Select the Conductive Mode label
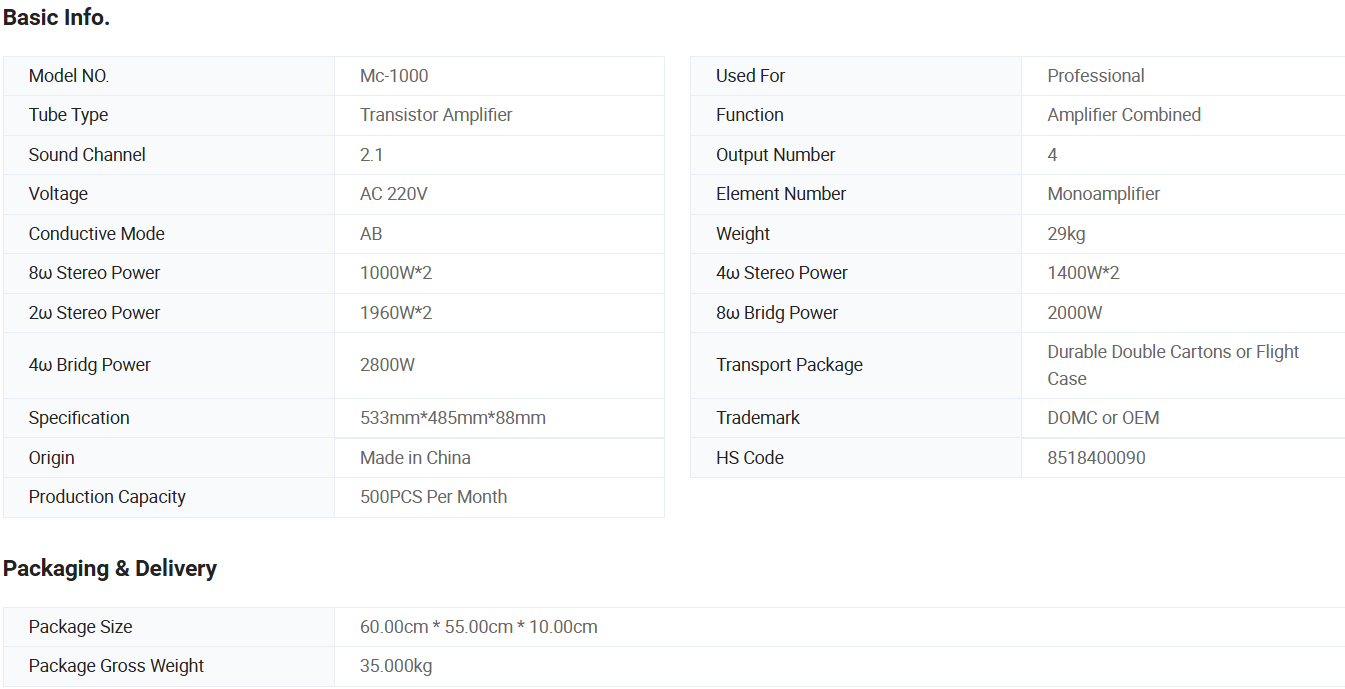 pyautogui.click(x=96, y=234)
